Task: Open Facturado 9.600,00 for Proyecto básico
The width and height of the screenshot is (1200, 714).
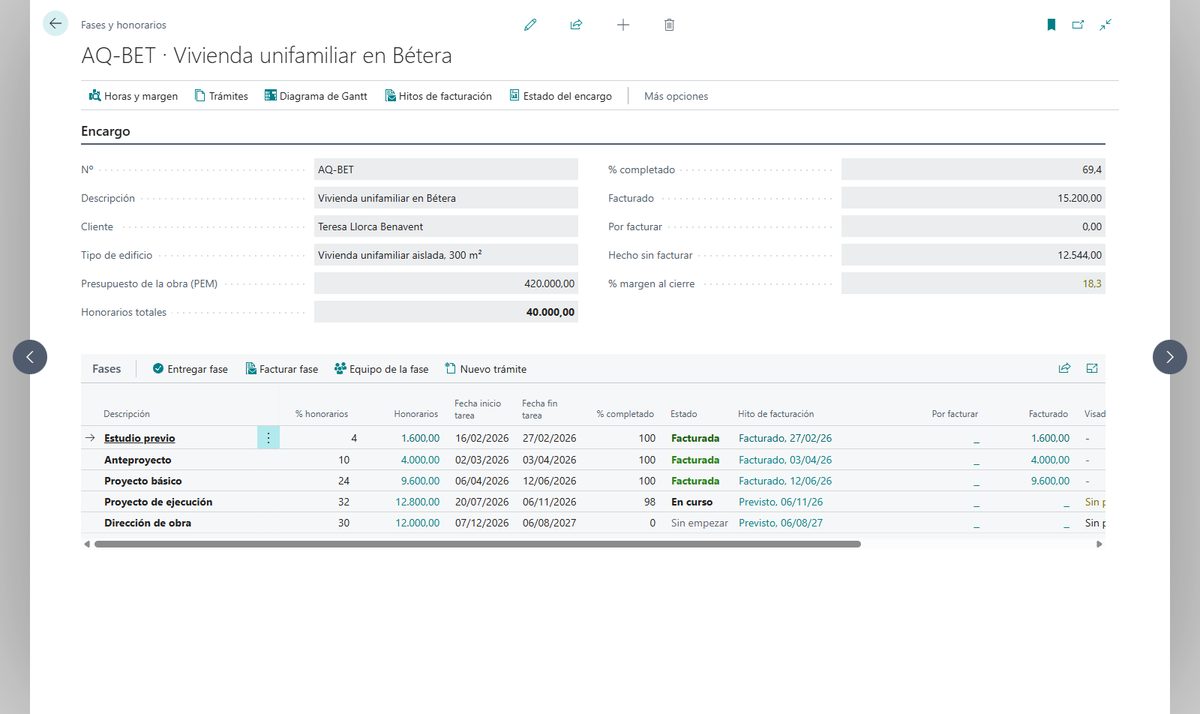Action: click(x=1049, y=481)
